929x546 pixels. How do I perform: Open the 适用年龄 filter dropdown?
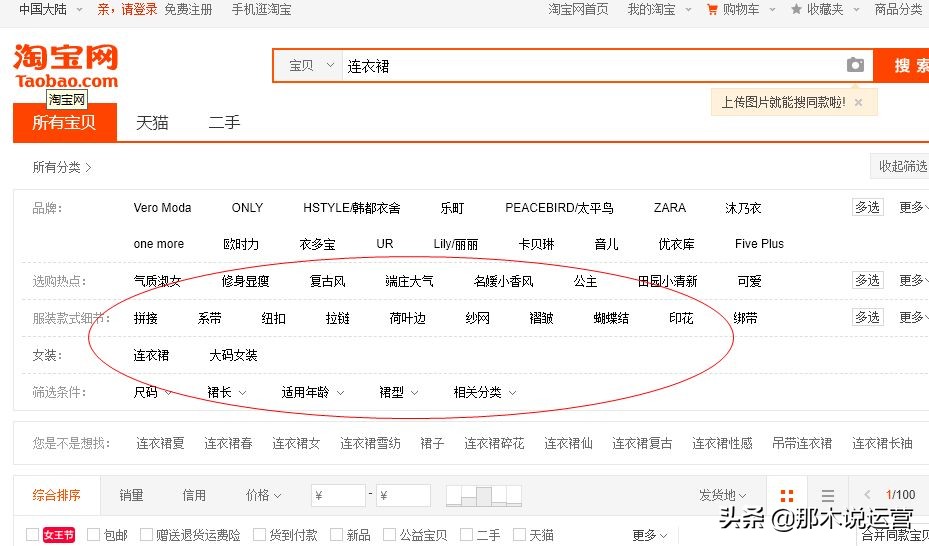[312, 392]
